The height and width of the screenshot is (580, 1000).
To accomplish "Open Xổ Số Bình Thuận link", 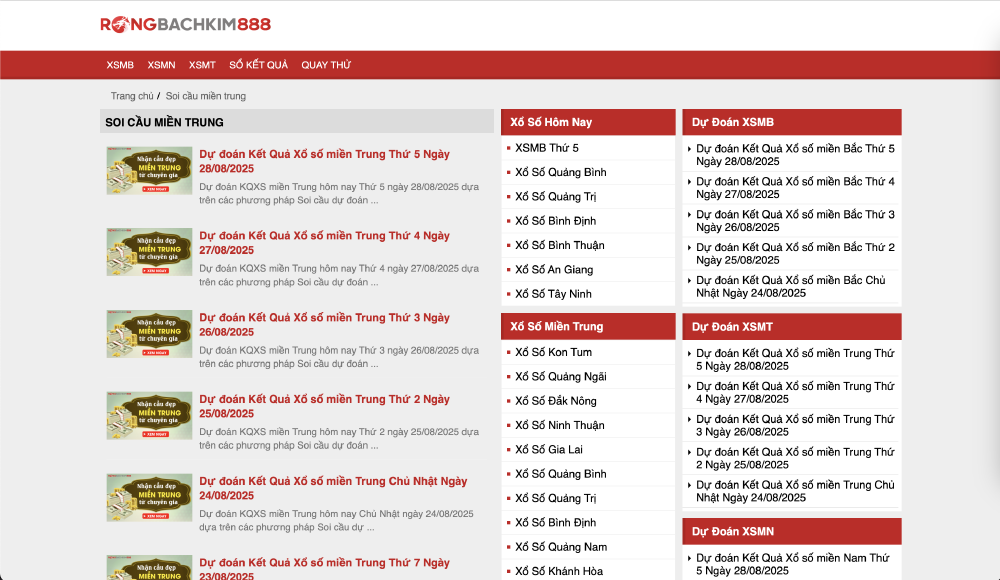I will click(559, 245).
